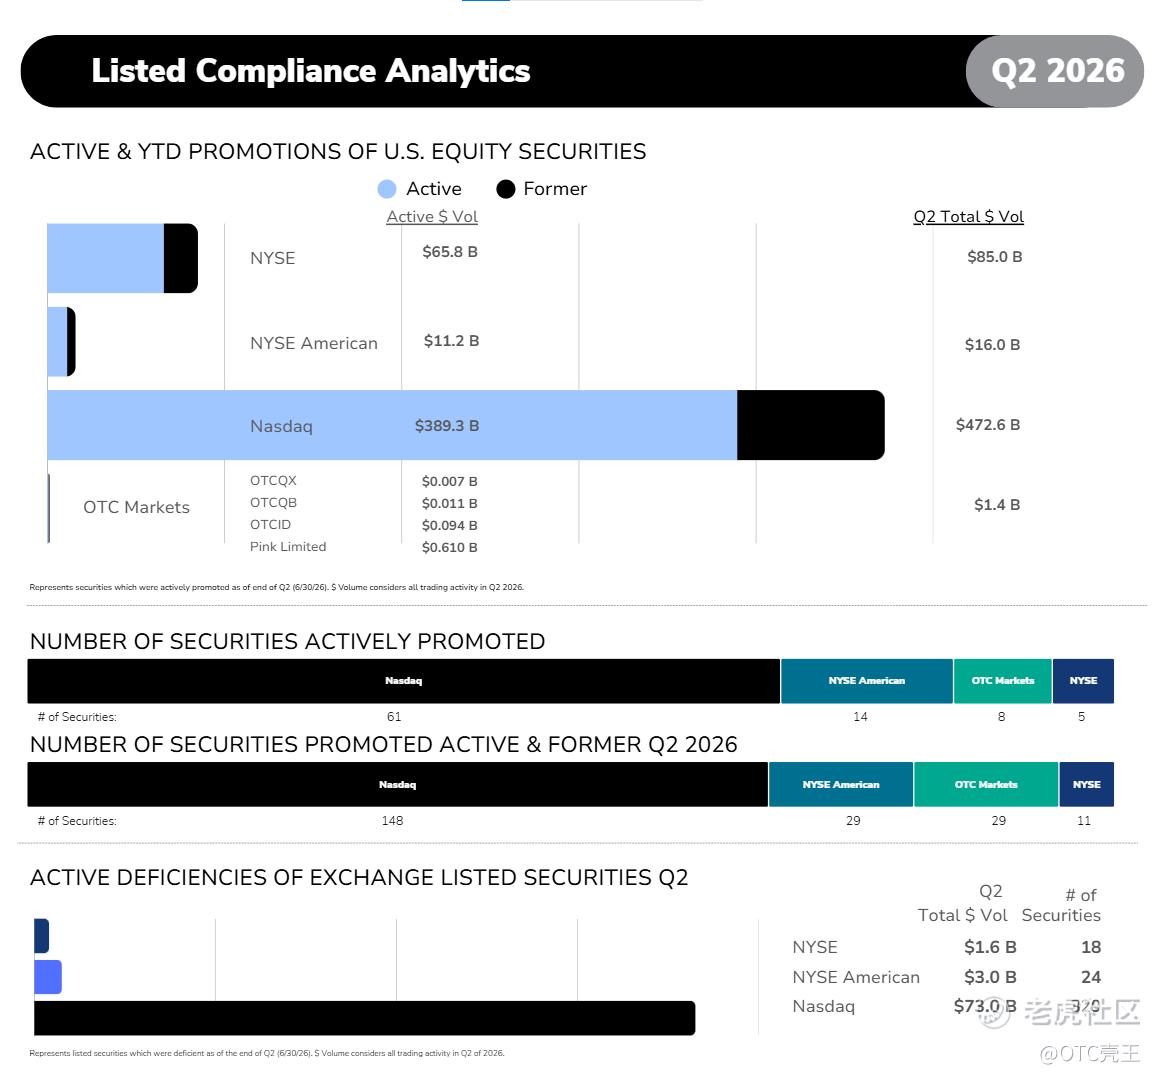Screen dimensions: 1163x1080
Task: Click the Nasdaq former black bar segment
Action: [x=811, y=425]
